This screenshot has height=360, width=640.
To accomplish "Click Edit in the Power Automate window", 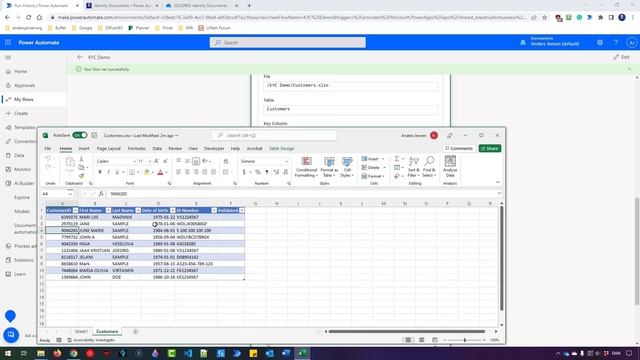I will click(x=622, y=58).
